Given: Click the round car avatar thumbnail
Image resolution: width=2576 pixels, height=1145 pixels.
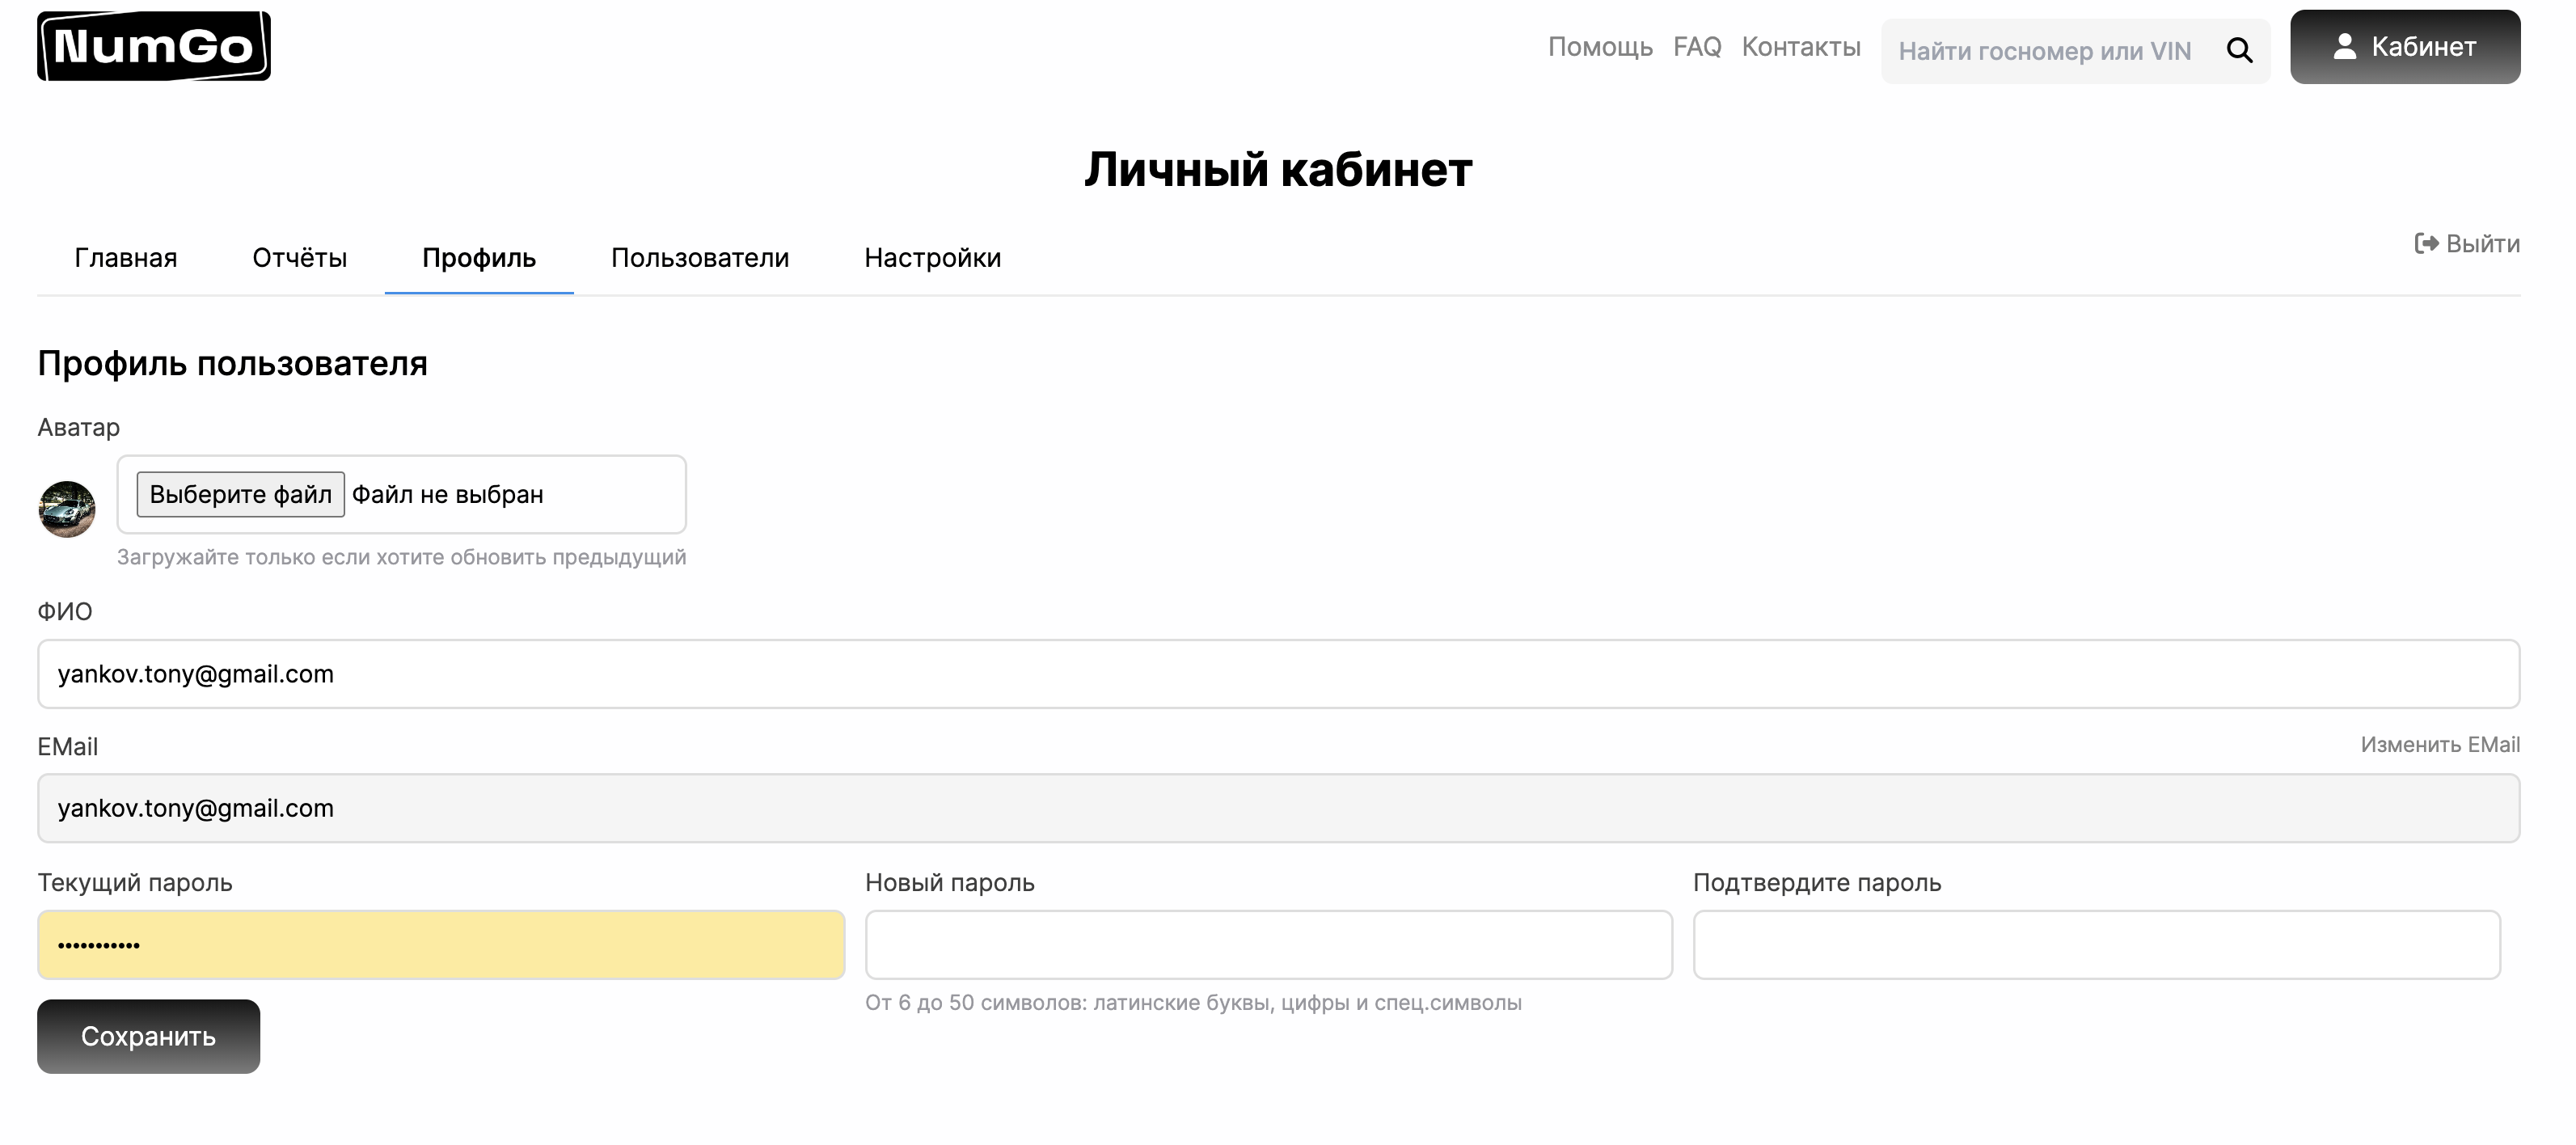Looking at the screenshot, I should click(67, 509).
